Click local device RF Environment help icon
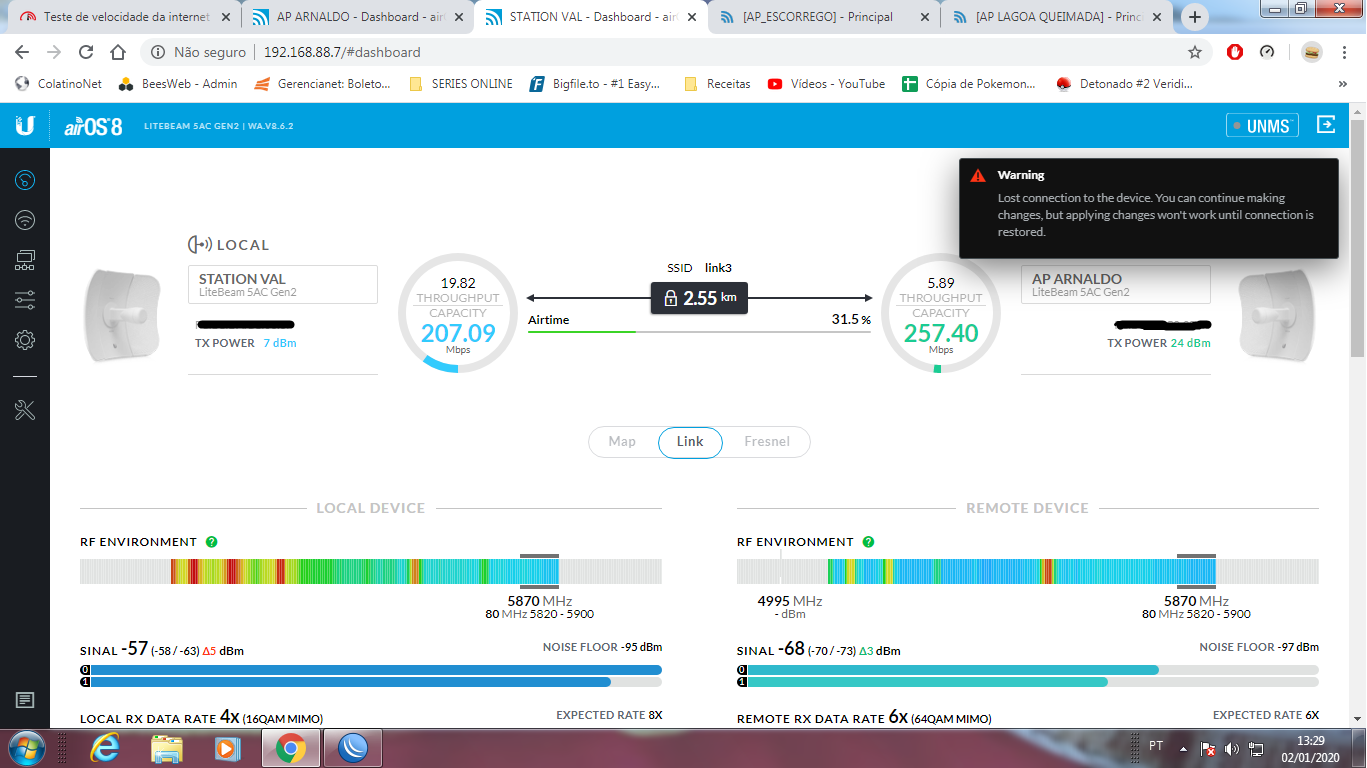The height and width of the screenshot is (768, 1367). [x=211, y=542]
